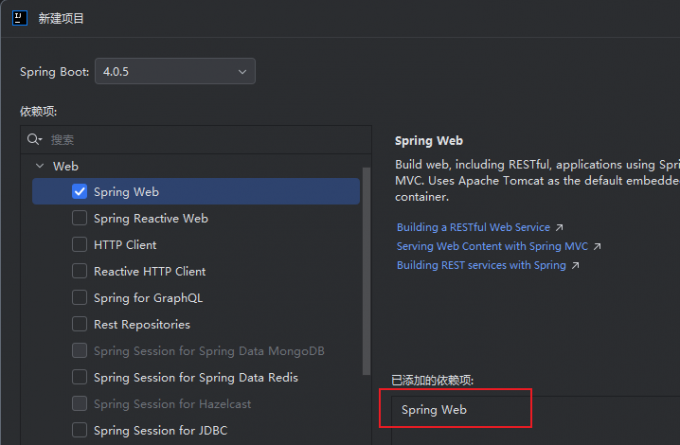Enable Spring for GraphQL dependency
This screenshot has height=445, width=680.
point(79,298)
